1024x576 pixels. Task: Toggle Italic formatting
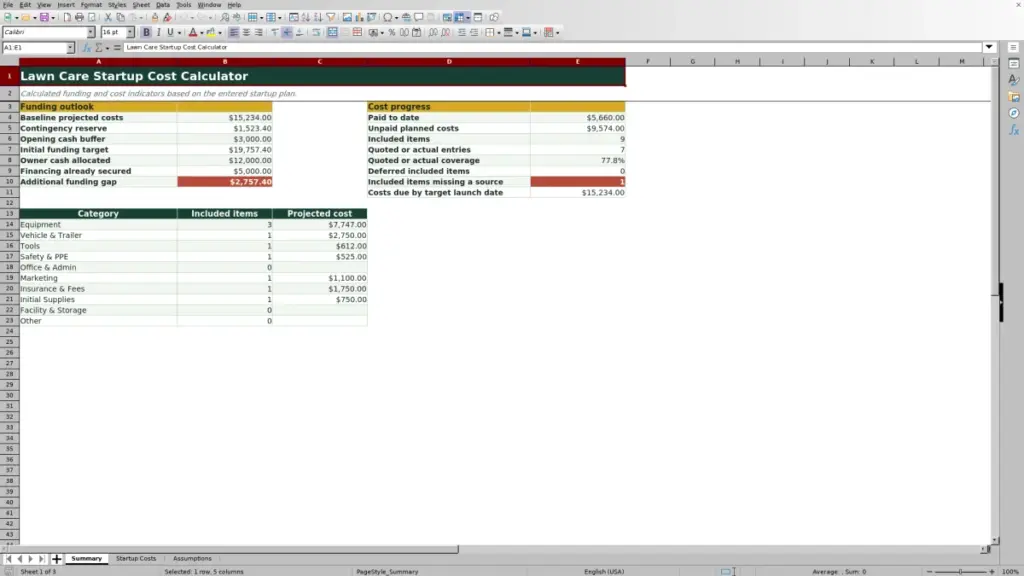pyautogui.click(x=158, y=32)
